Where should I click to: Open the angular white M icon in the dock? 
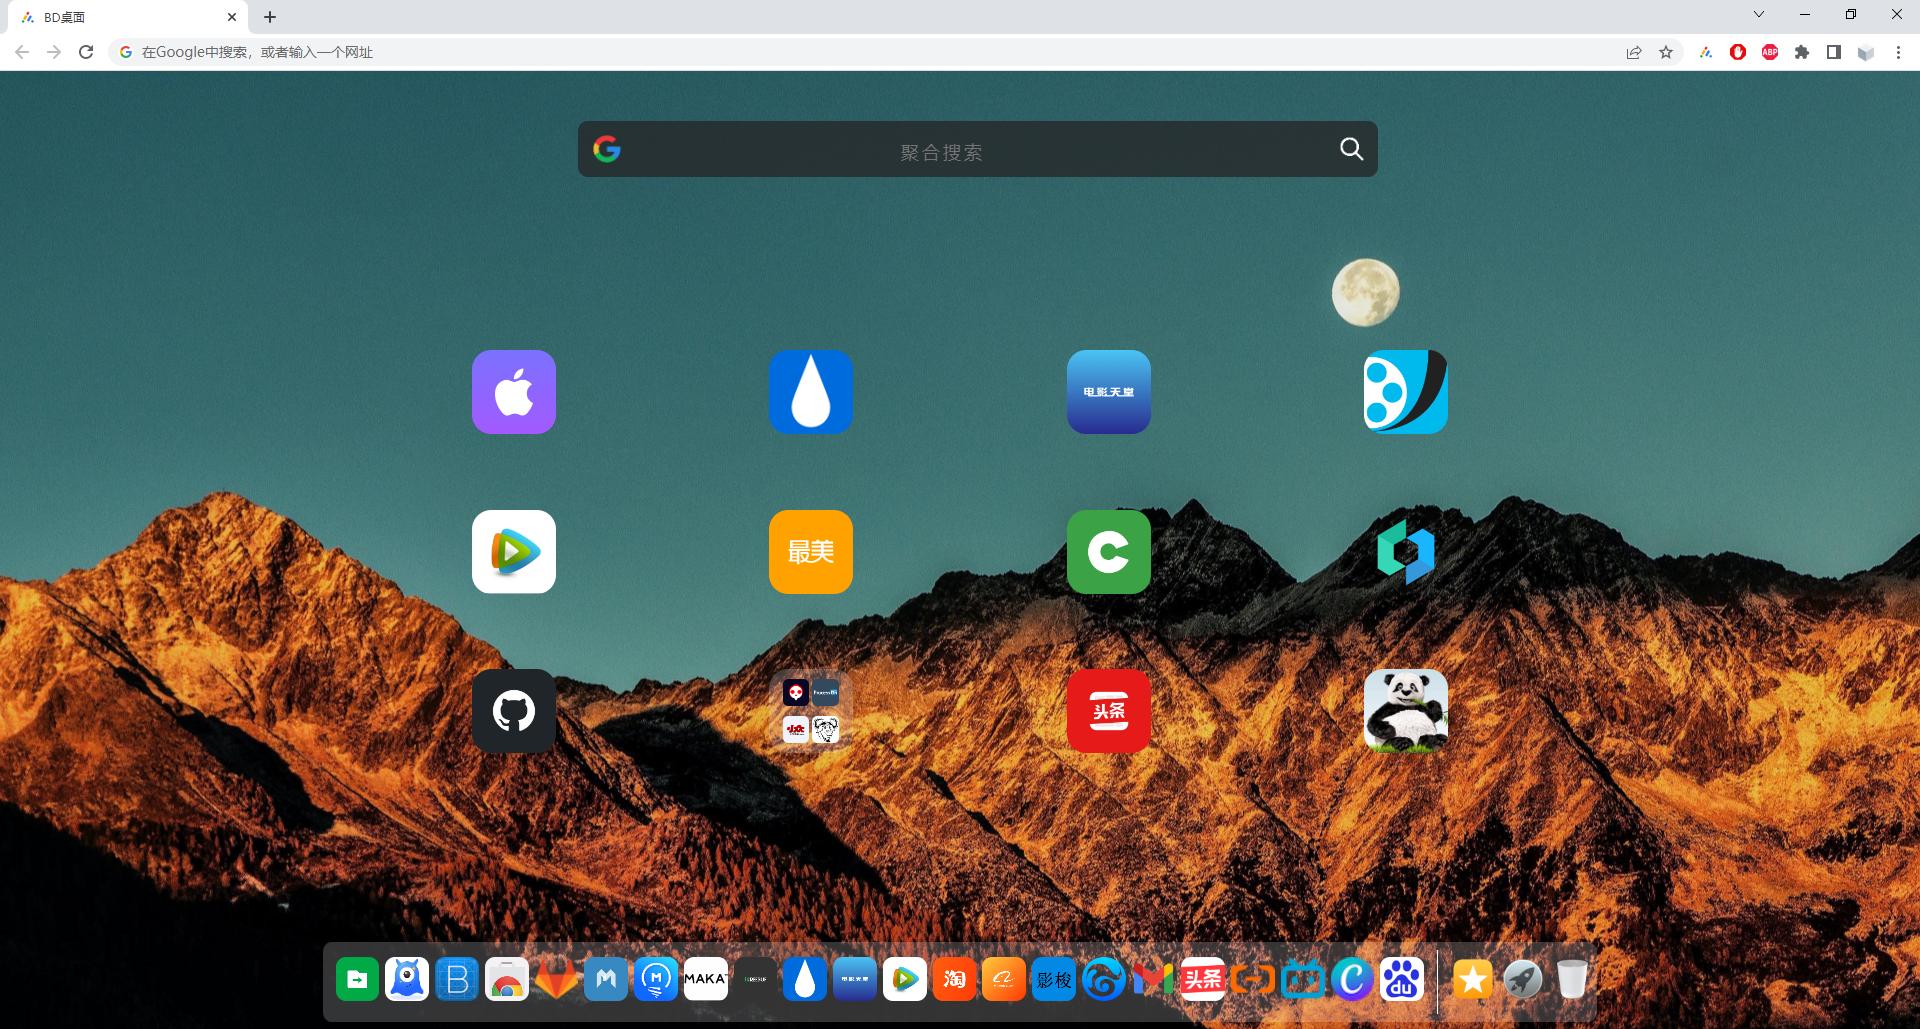pyautogui.click(x=606, y=980)
